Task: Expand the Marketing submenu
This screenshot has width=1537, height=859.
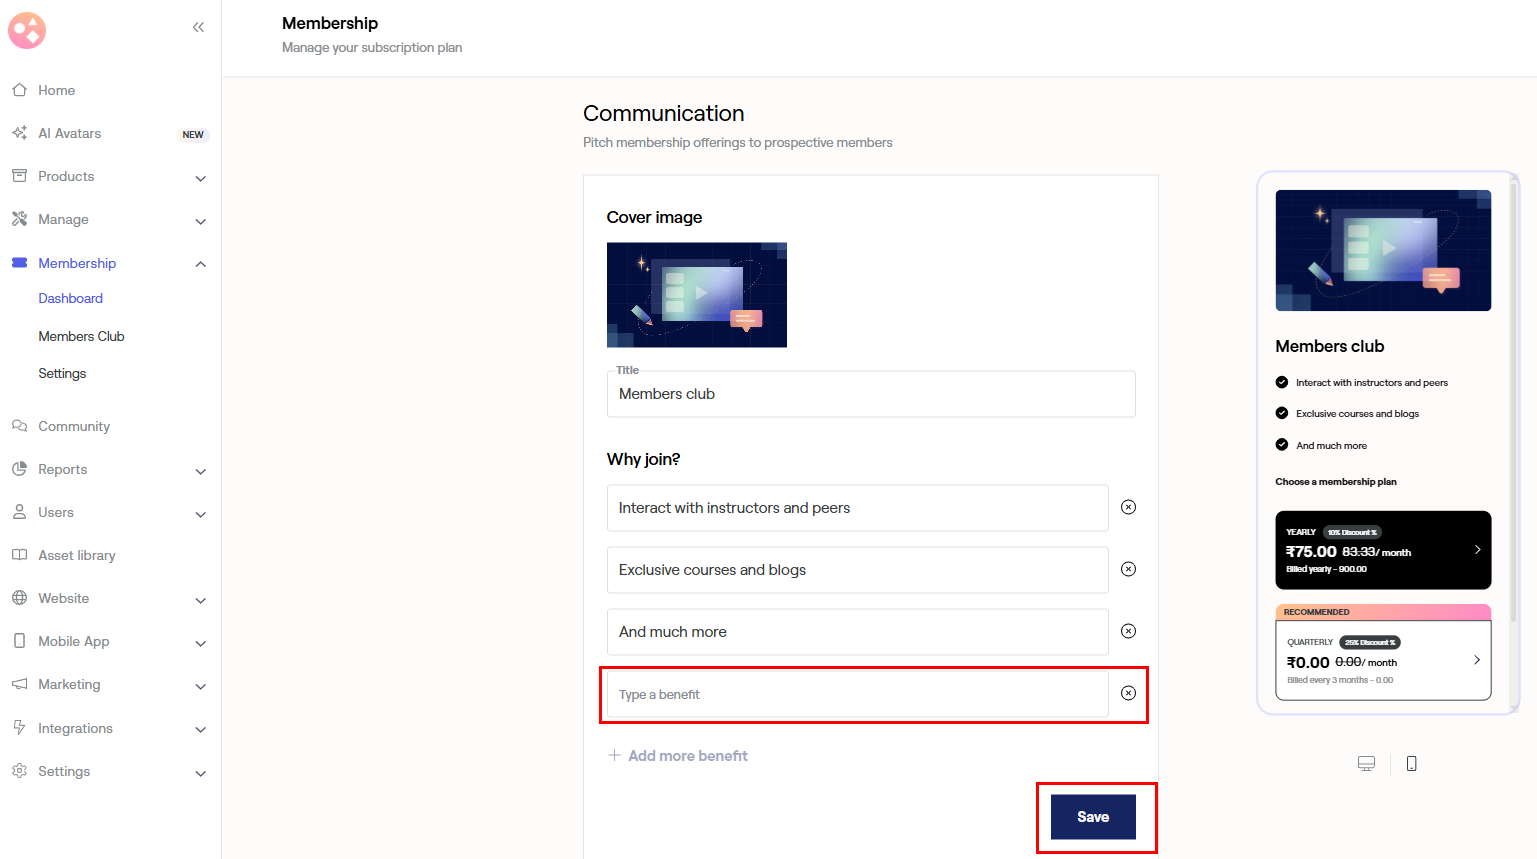Action: [200, 686]
